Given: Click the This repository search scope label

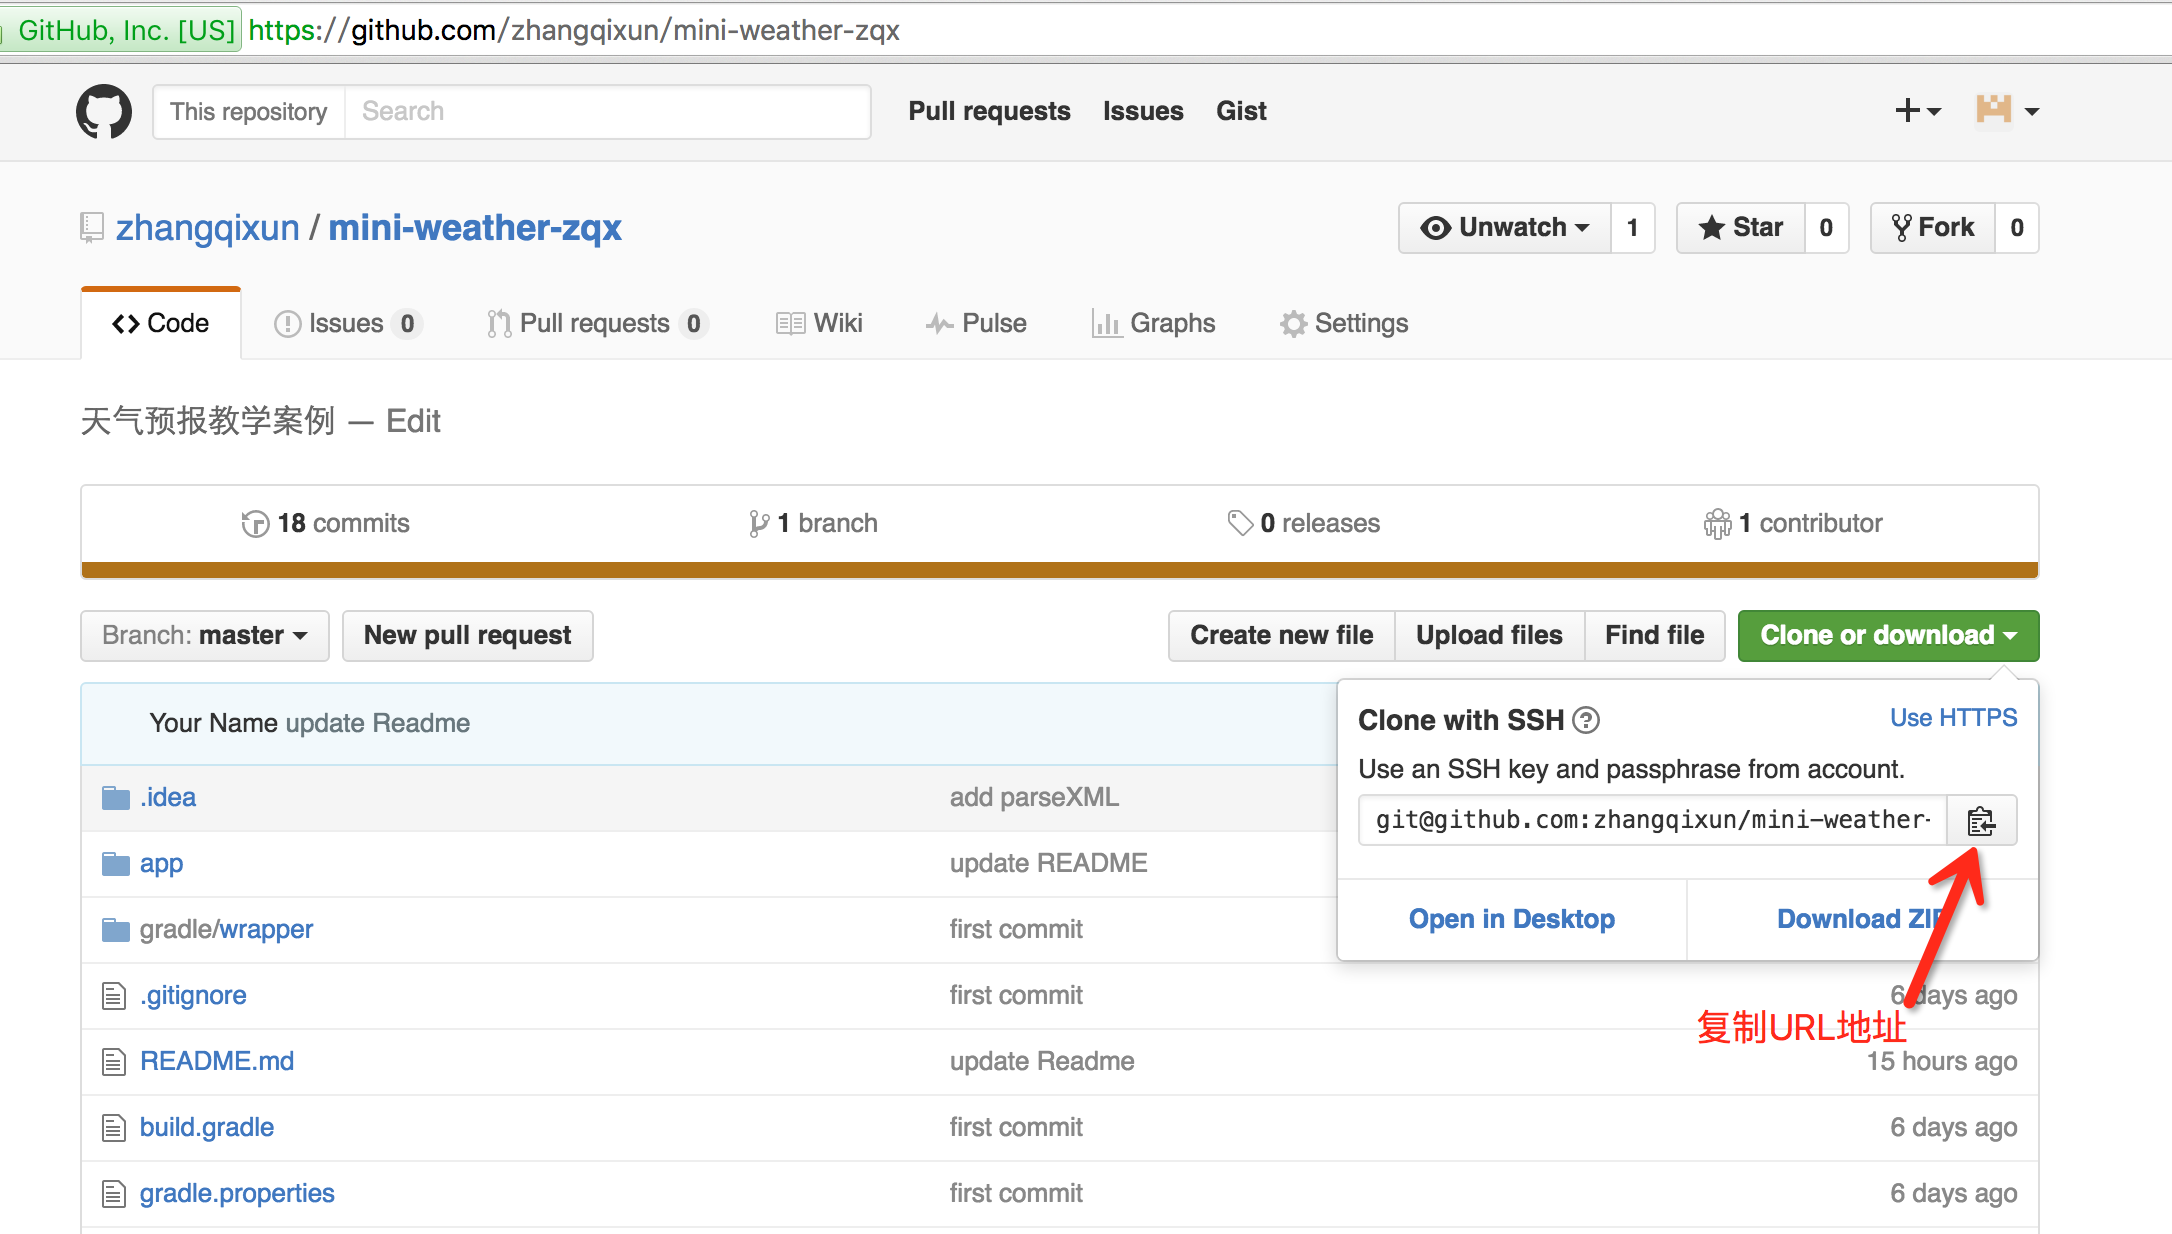Looking at the screenshot, I should pos(249,111).
